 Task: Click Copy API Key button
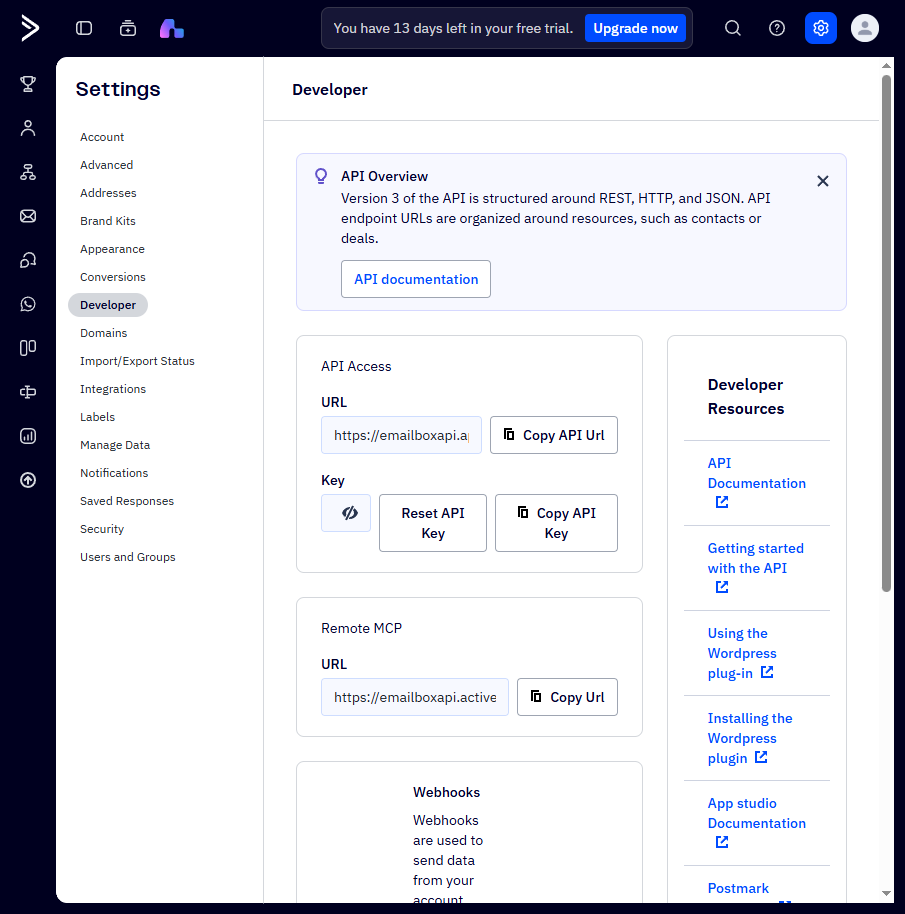(557, 523)
